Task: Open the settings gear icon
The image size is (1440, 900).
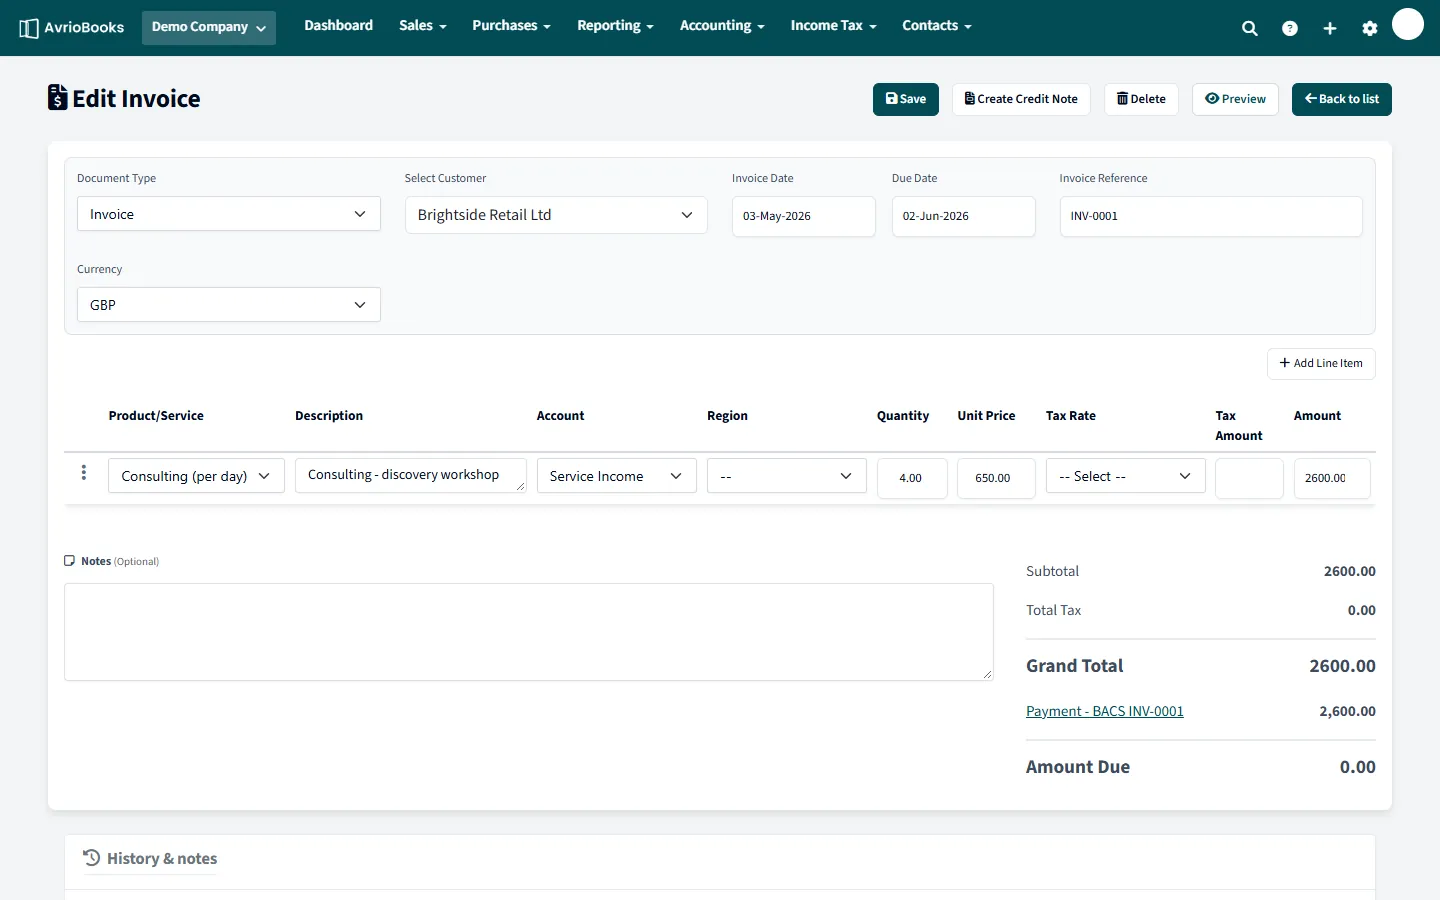Action: click(x=1370, y=29)
